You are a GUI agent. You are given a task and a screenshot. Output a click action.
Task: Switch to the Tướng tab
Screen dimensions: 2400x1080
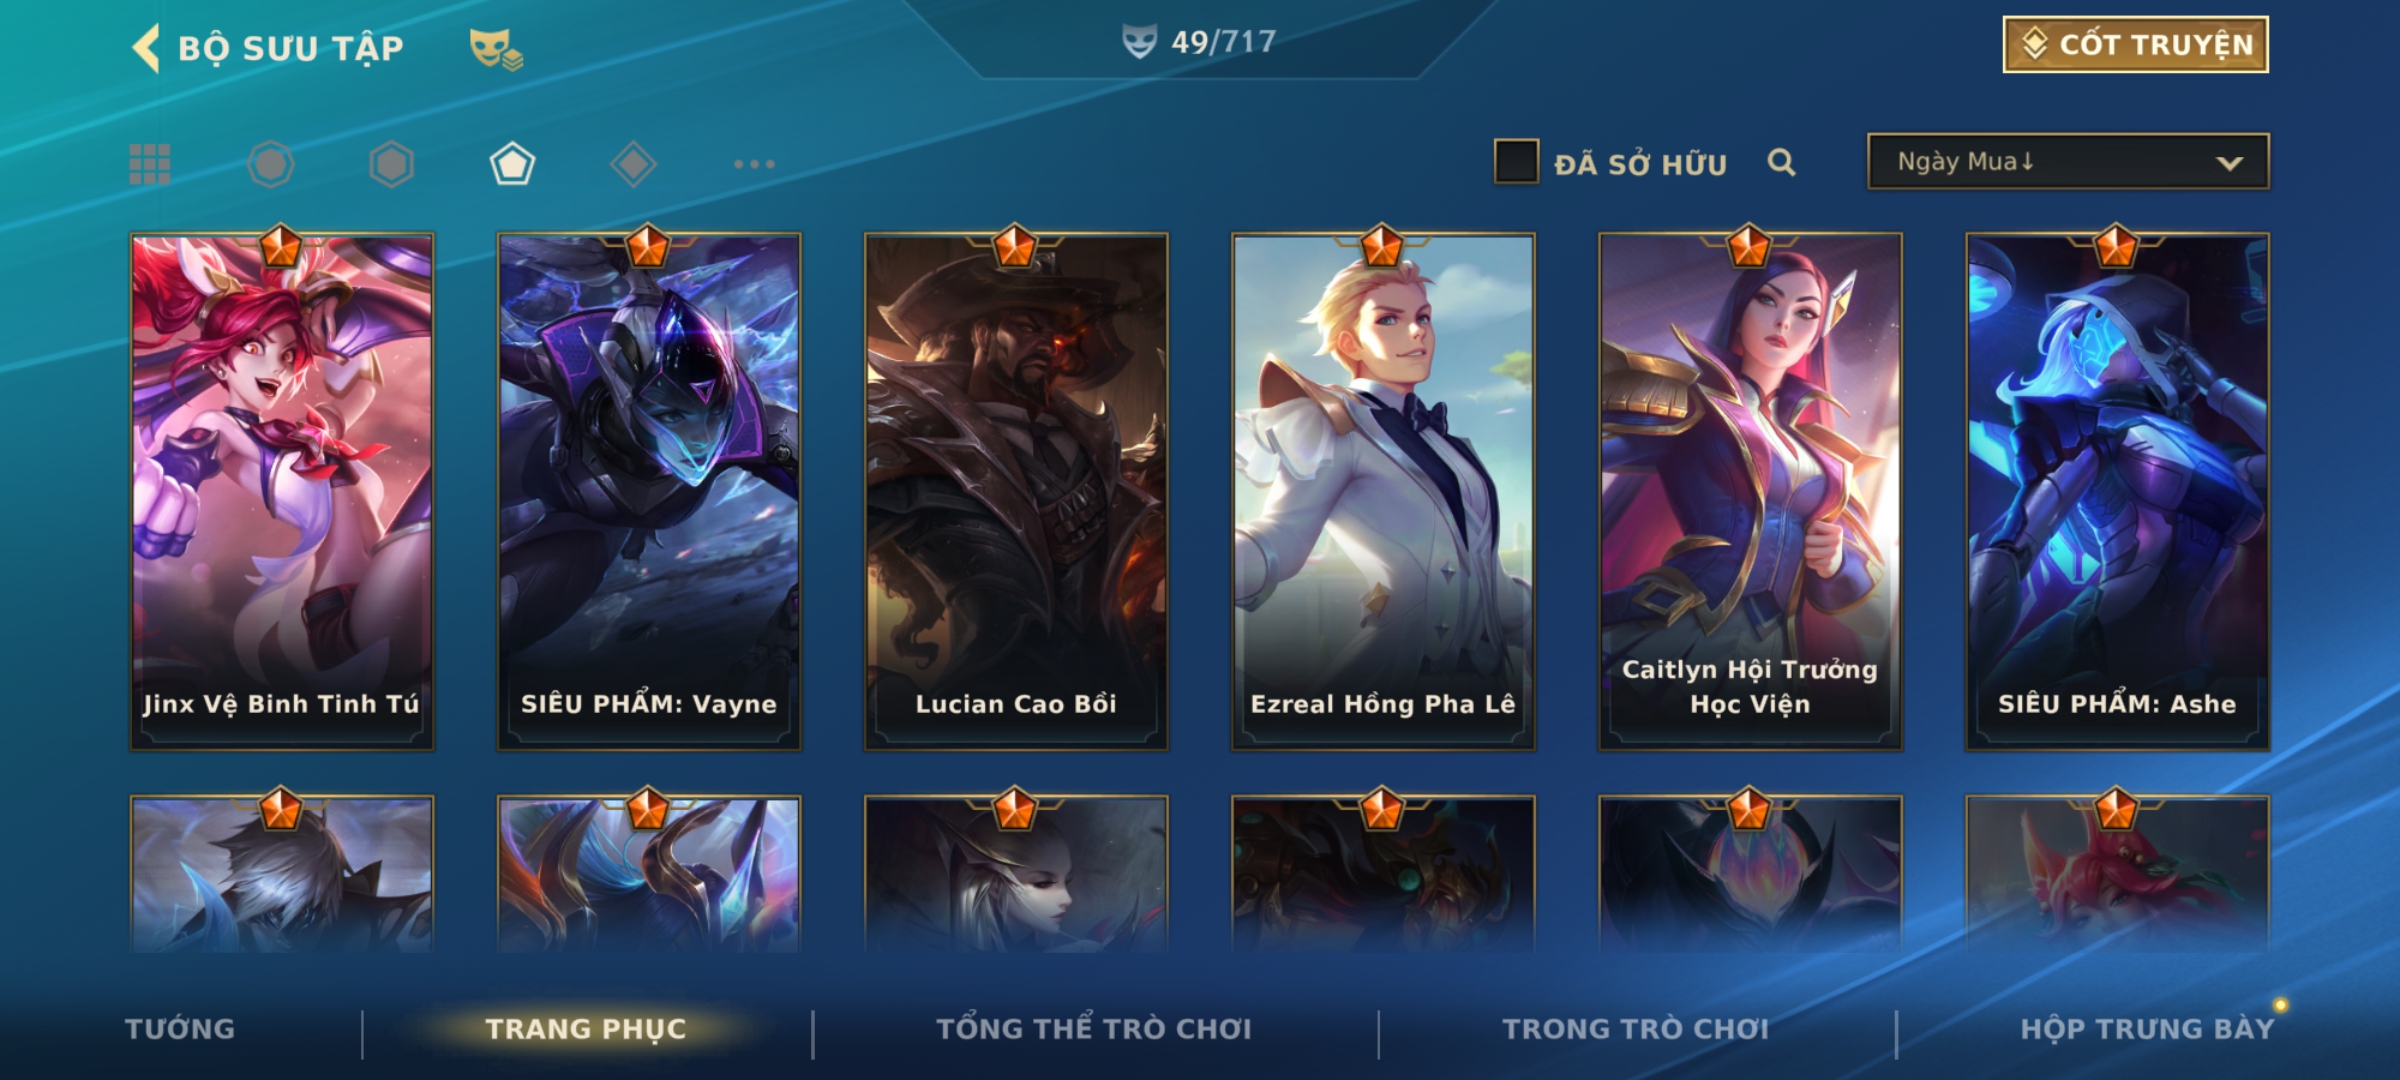point(180,1029)
